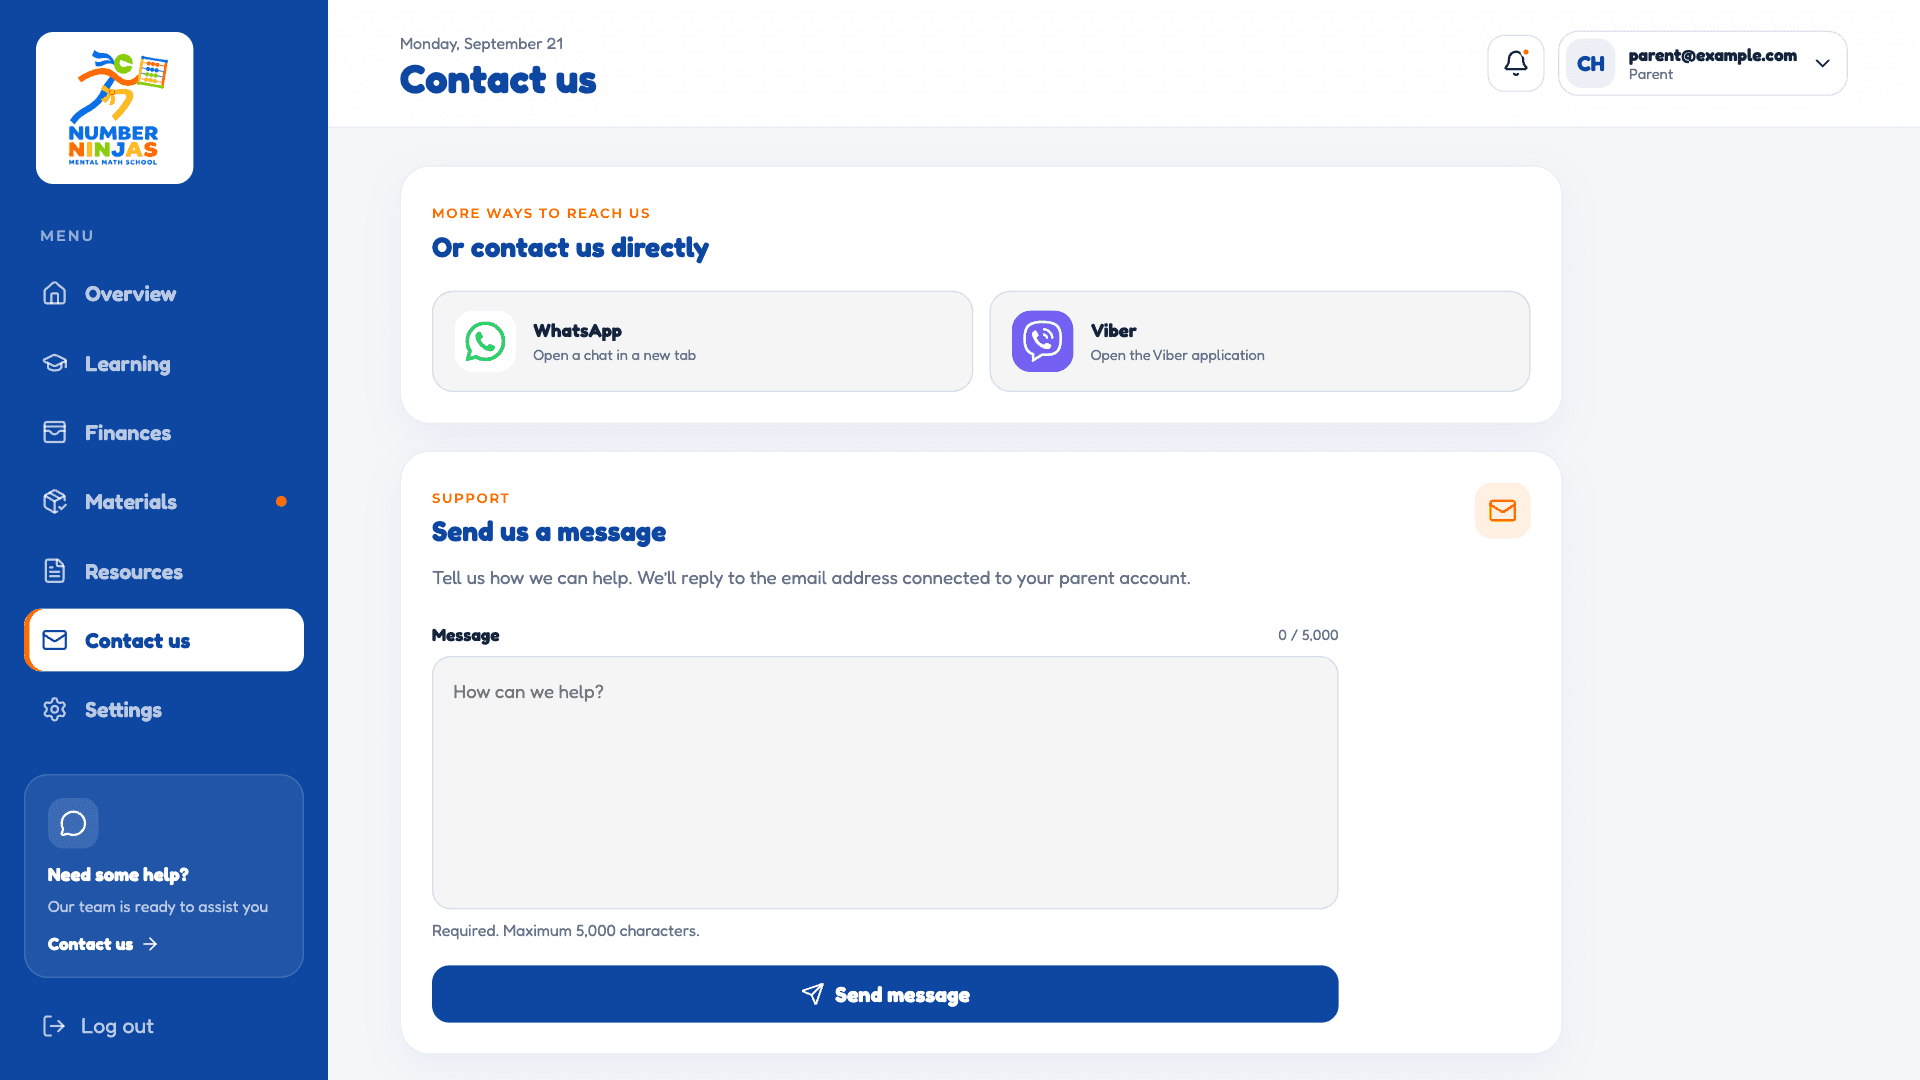Open the parent@example.com account menu
This screenshot has width=1920, height=1080.
[x=1702, y=63]
